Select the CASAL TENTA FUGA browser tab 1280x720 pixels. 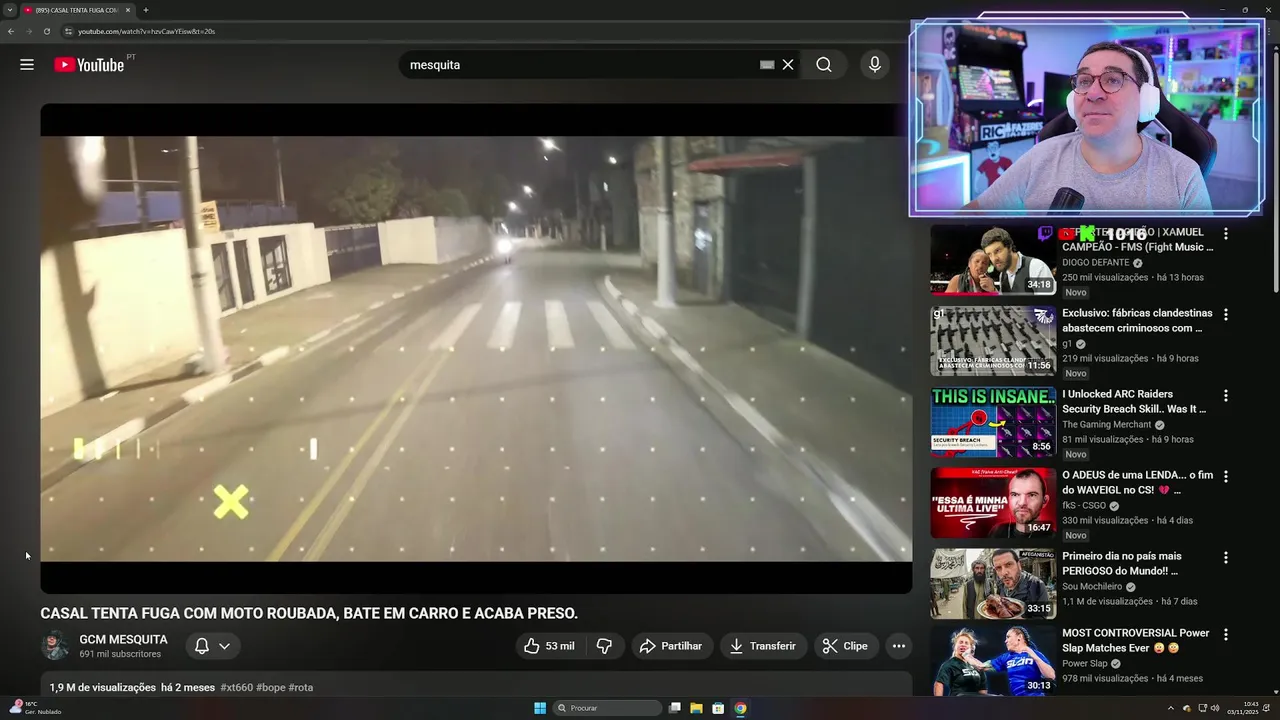tap(77, 10)
